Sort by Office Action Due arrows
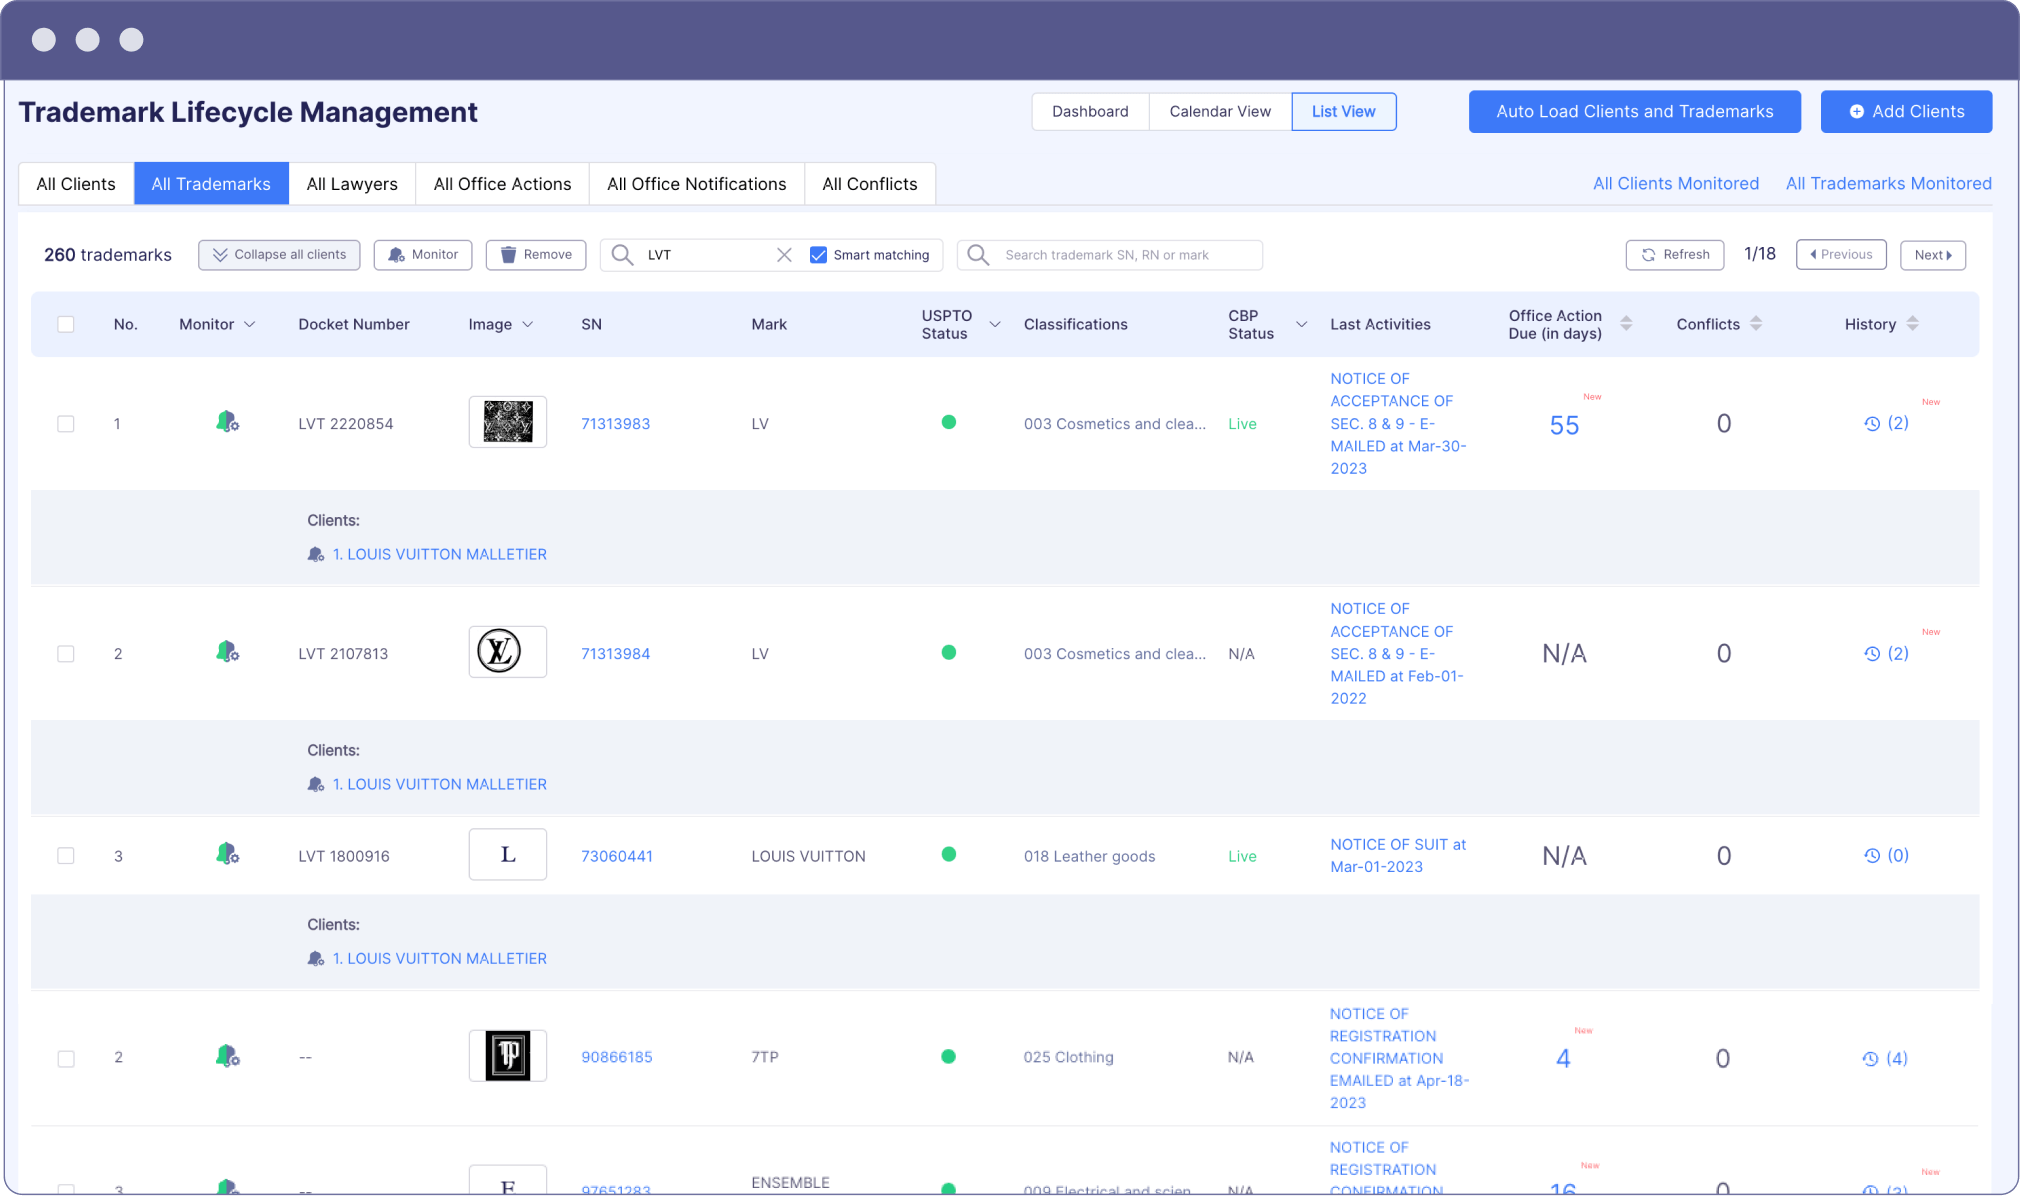This screenshot has width=2020, height=1196. [x=1626, y=323]
